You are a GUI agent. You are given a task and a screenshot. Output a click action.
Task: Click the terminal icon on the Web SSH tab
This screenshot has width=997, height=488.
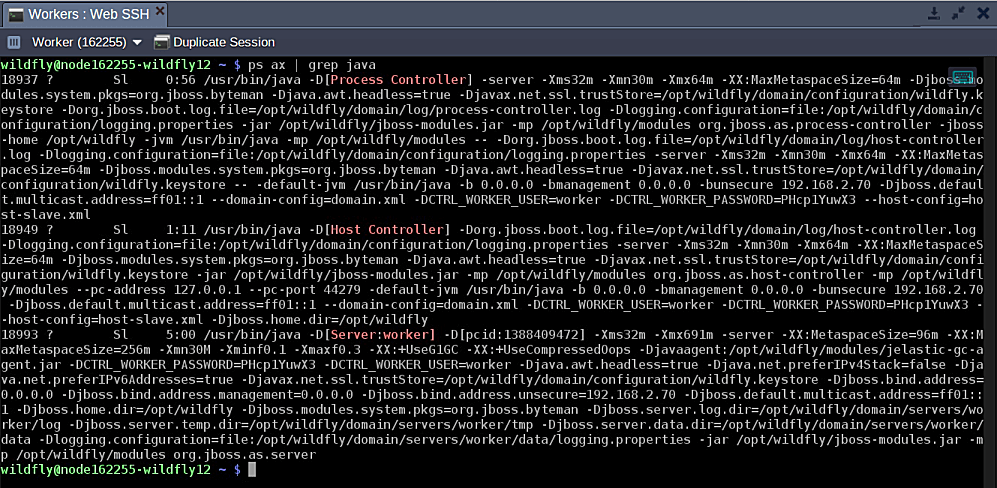(x=15, y=14)
